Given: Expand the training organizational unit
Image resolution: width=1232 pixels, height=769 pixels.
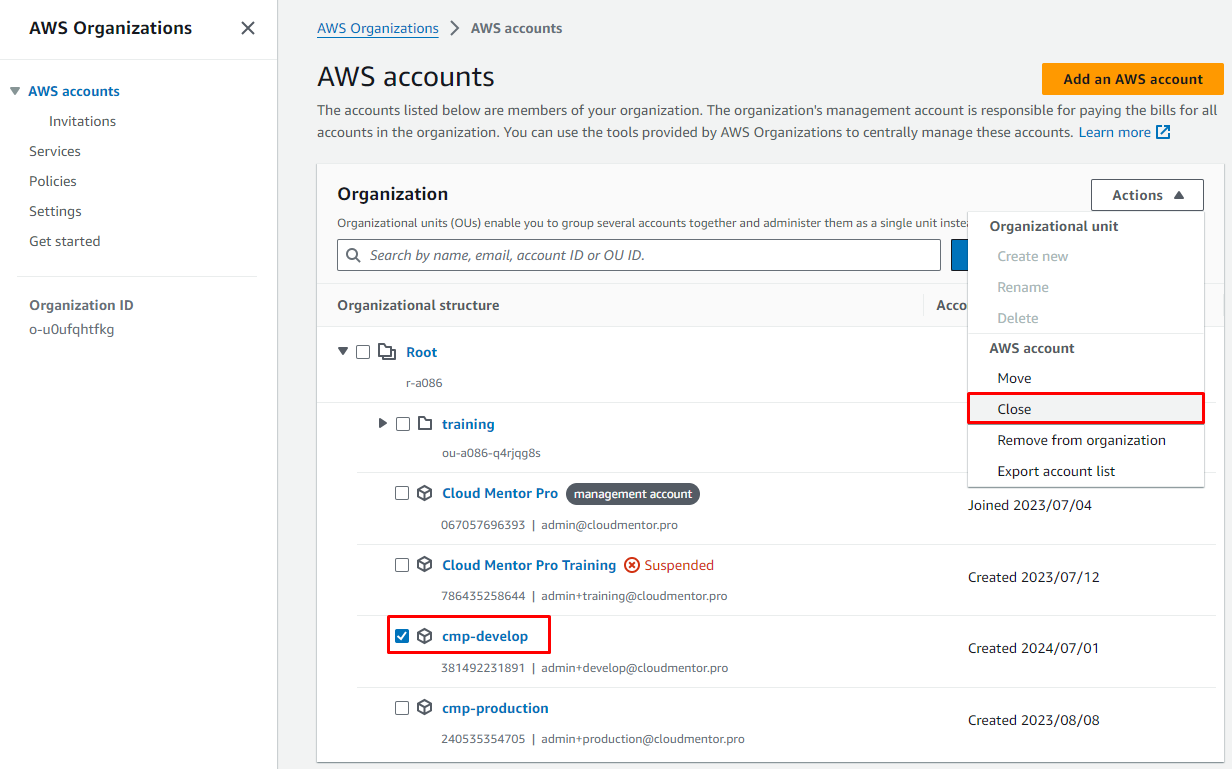Looking at the screenshot, I should click(x=383, y=424).
